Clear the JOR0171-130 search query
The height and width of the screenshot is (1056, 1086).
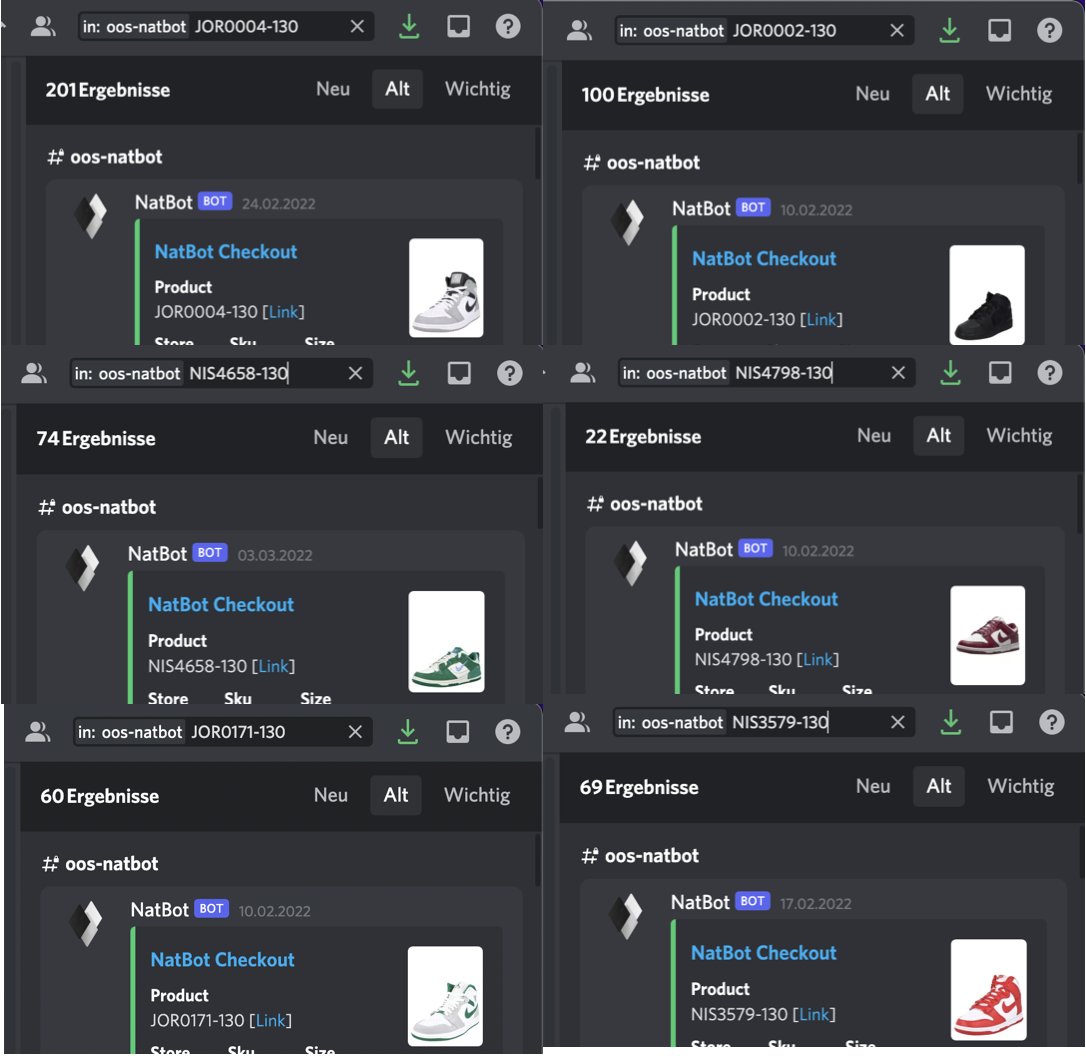(x=355, y=732)
